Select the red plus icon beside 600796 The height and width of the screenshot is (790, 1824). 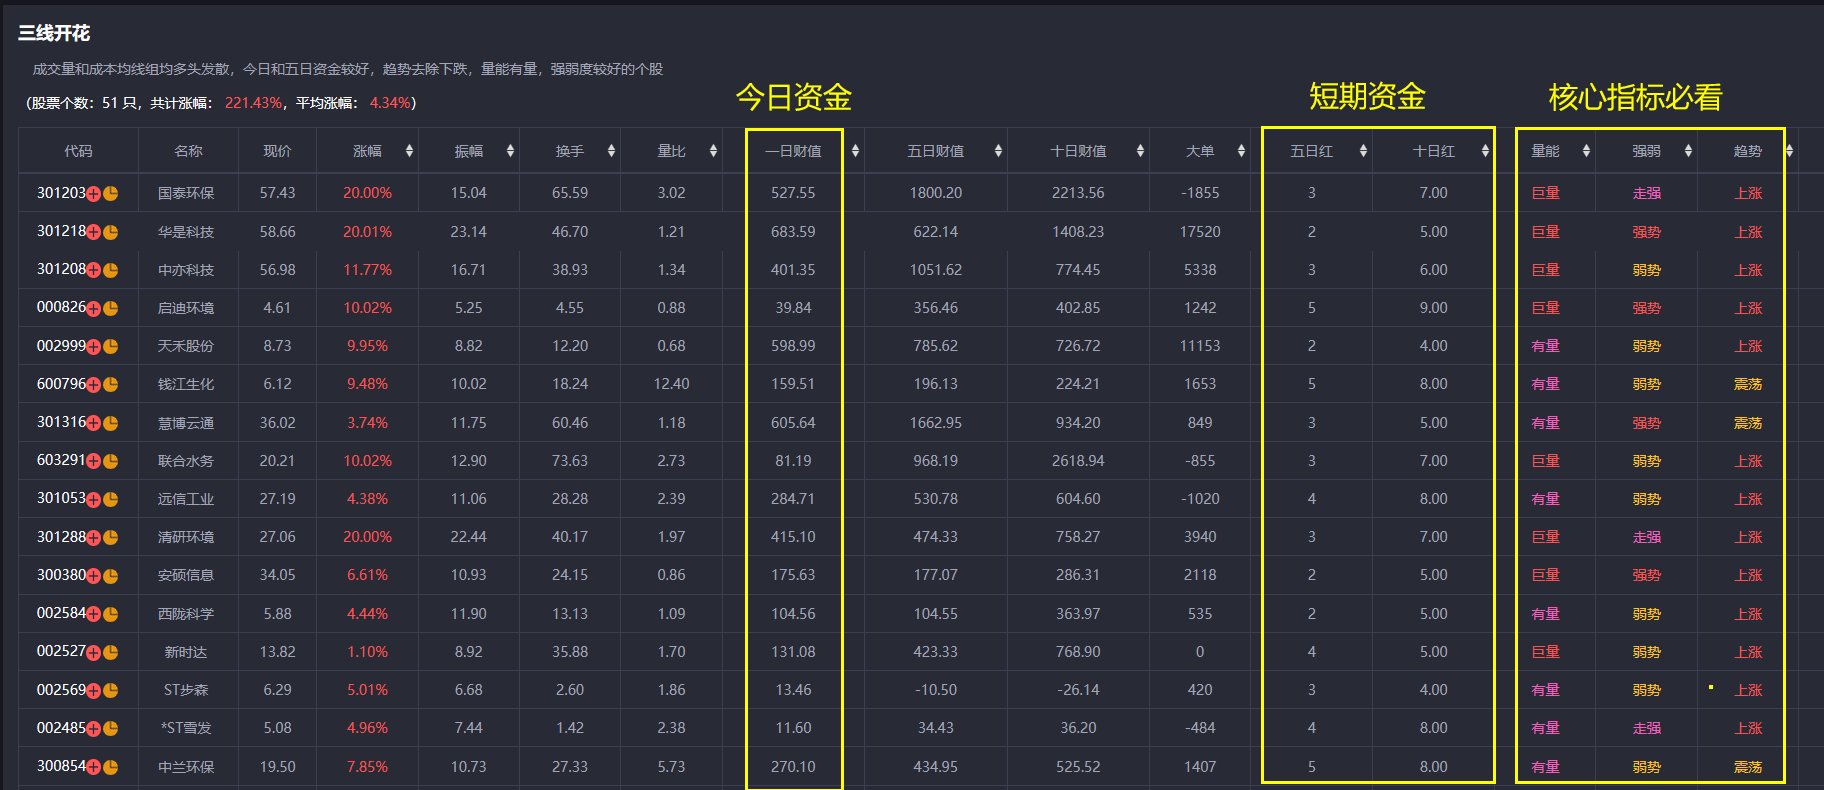[x=94, y=385]
